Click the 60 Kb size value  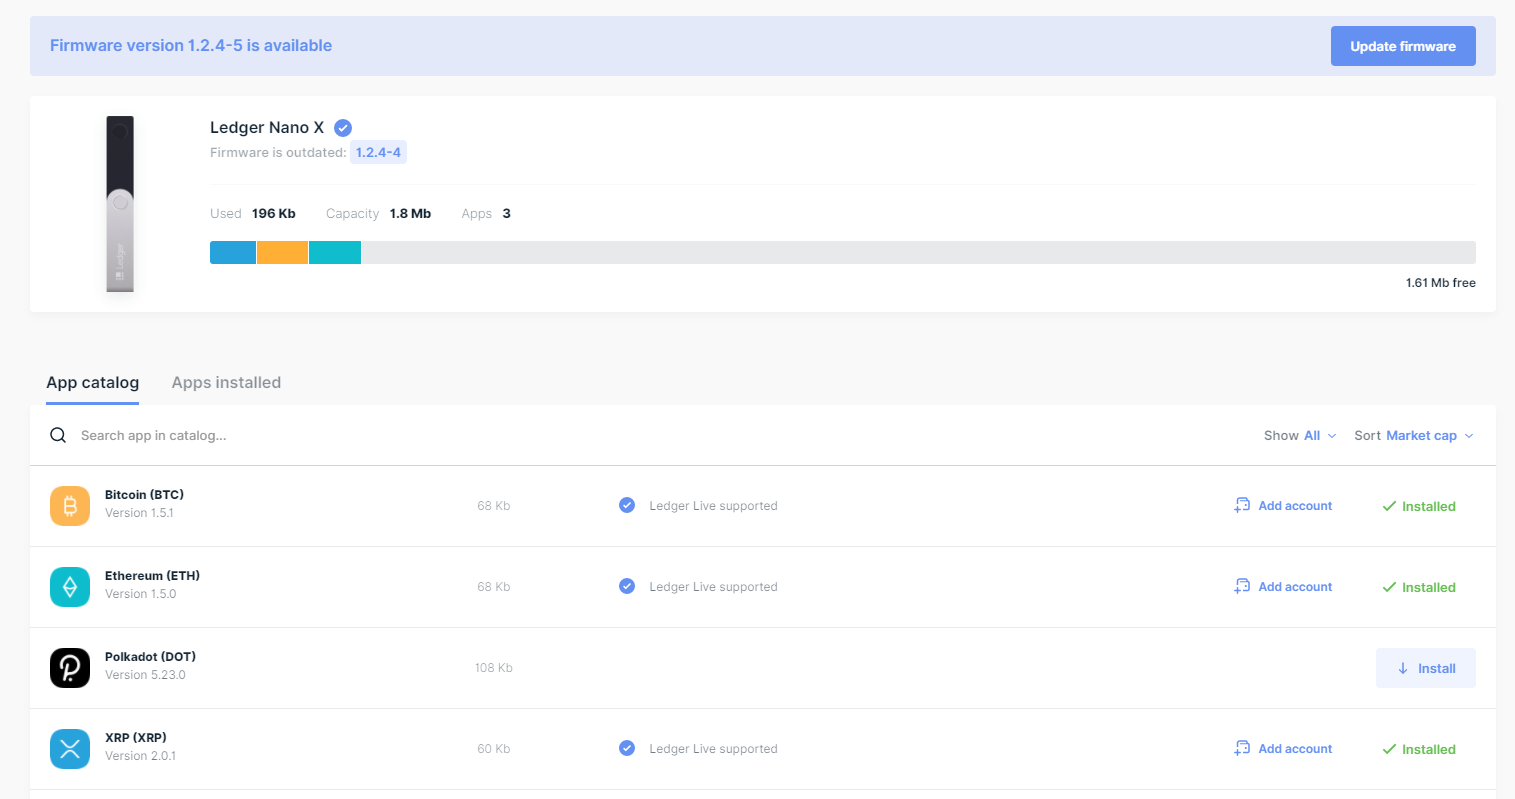pos(494,749)
